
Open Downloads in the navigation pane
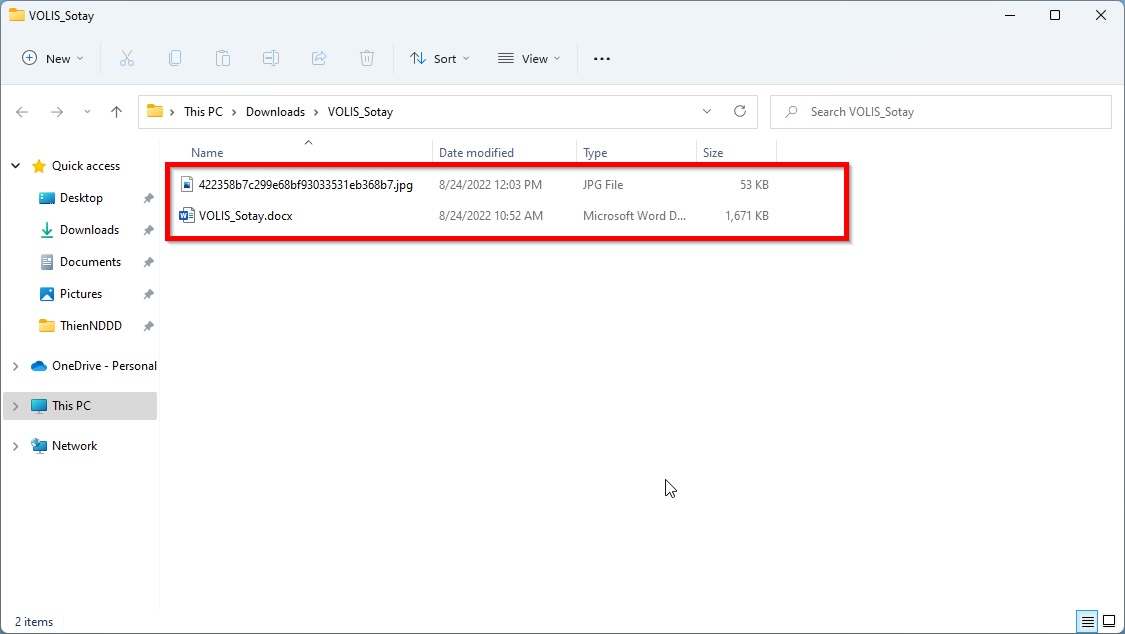point(90,230)
